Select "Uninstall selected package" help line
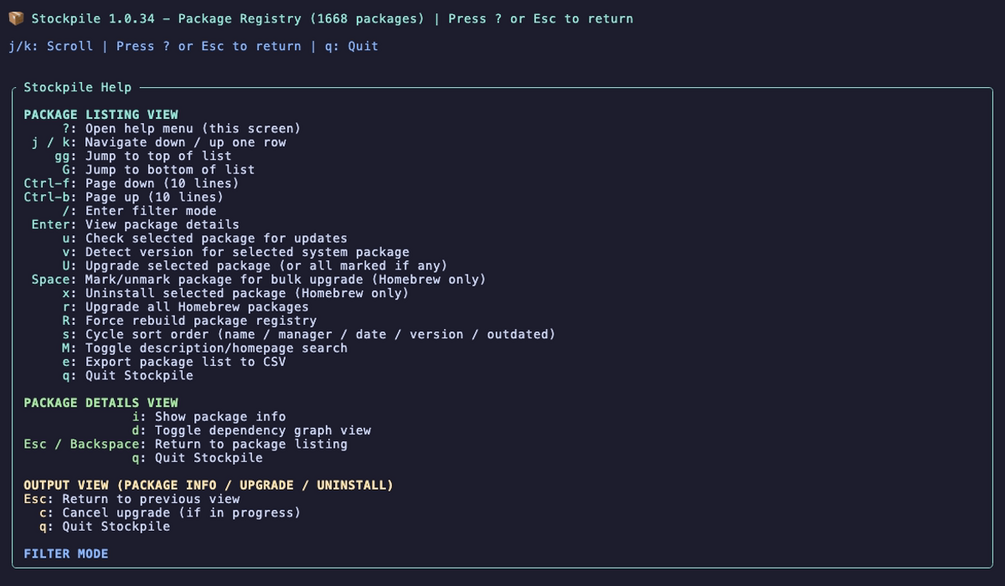 pyautogui.click(x=235, y=293)
